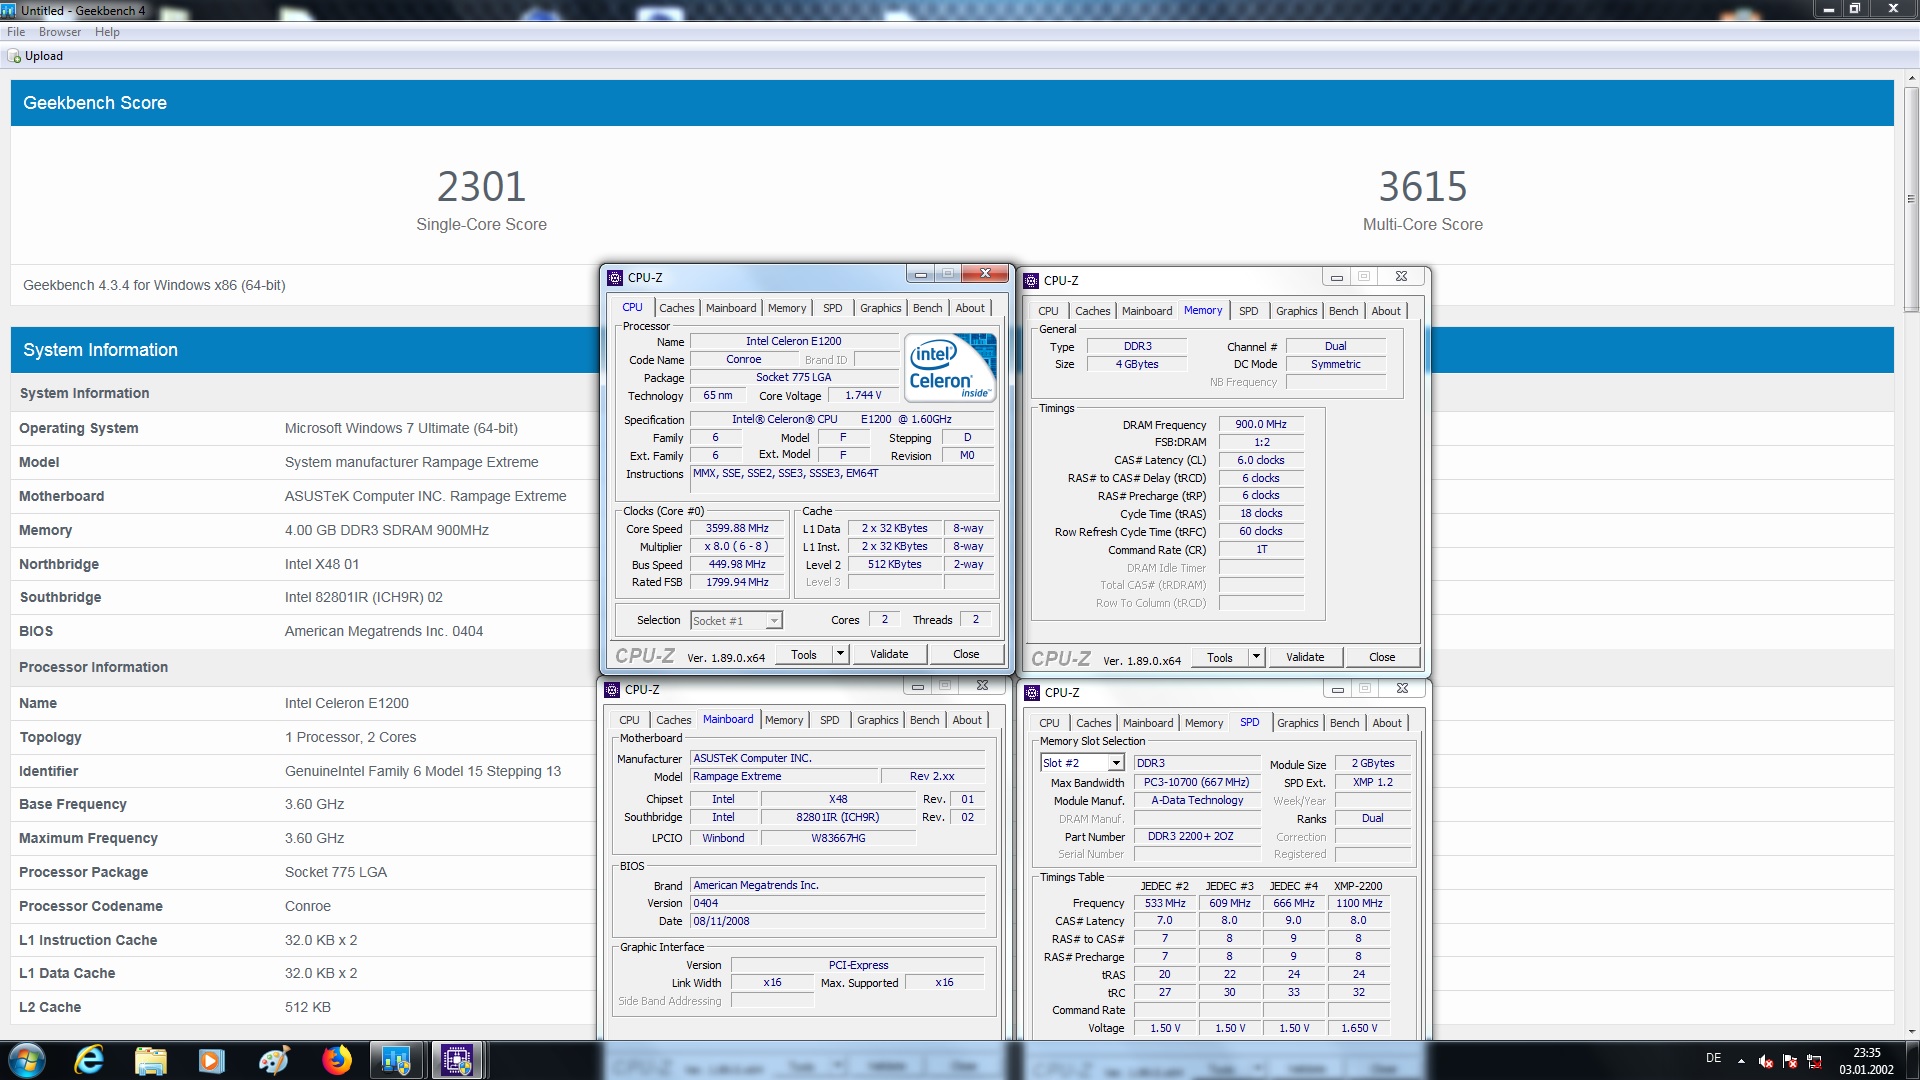1920x1080 pixels.
Task: Open the Paint taskbar icon
Action: pyautogui.click(x=274, y=1060)
